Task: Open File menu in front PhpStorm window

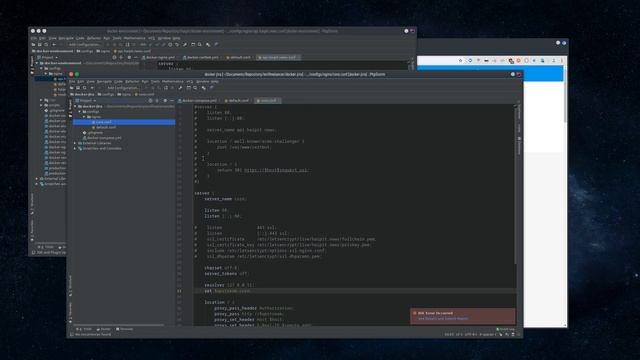Action: pos(72,82)
